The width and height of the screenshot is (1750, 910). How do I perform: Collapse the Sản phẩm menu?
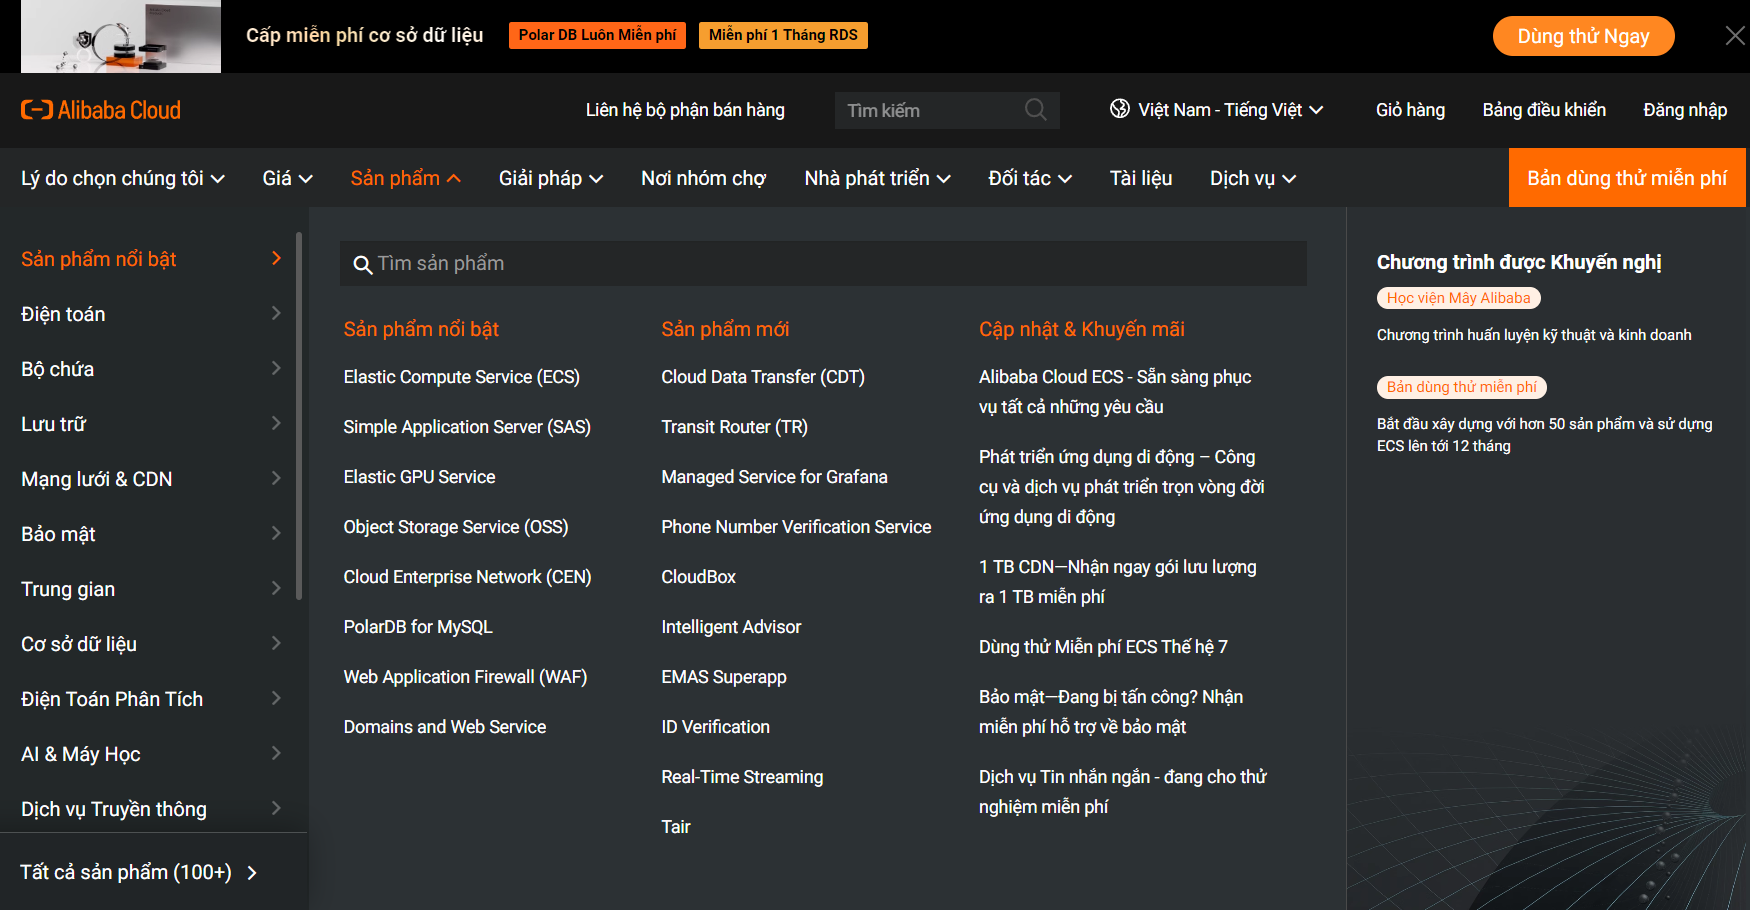coord(406,178)
